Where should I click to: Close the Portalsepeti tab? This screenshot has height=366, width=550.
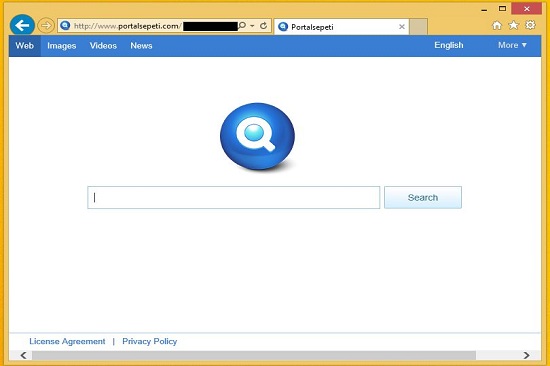[402, 27]
